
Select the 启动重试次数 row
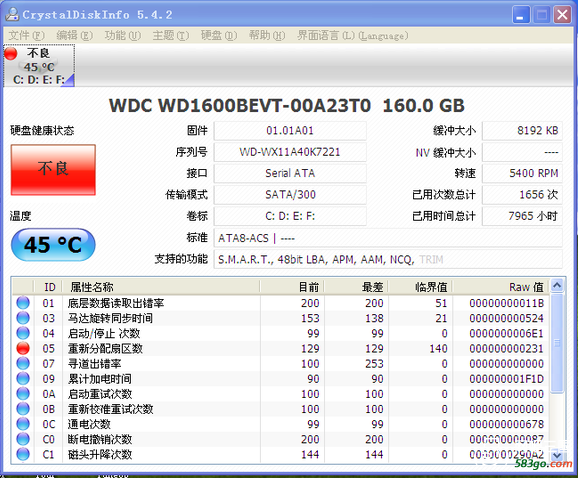point(281,393)
